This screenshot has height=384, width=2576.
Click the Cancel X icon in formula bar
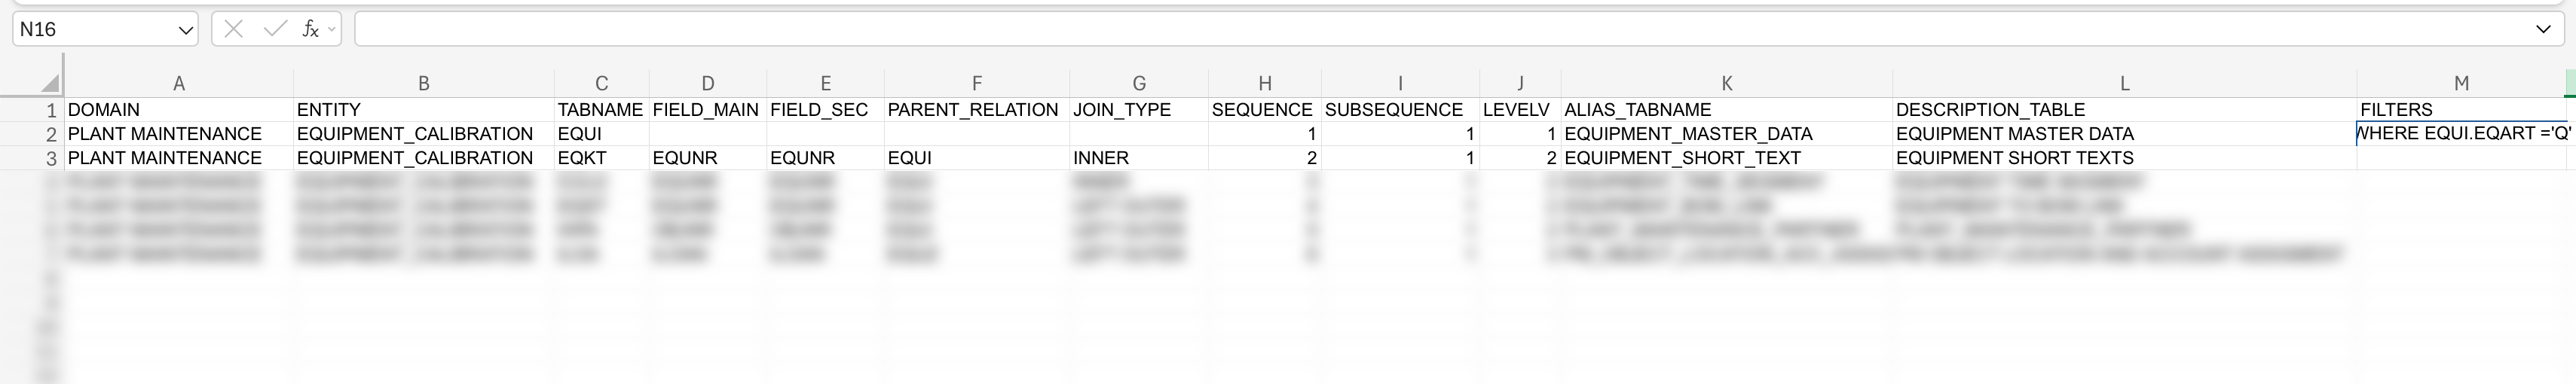234,30
